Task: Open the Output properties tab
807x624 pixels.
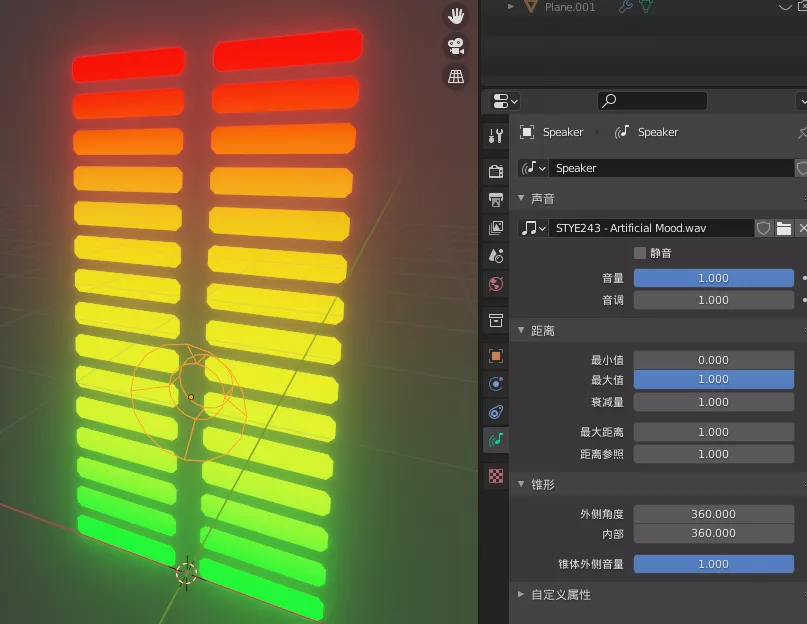Action: tap(495, 200)
